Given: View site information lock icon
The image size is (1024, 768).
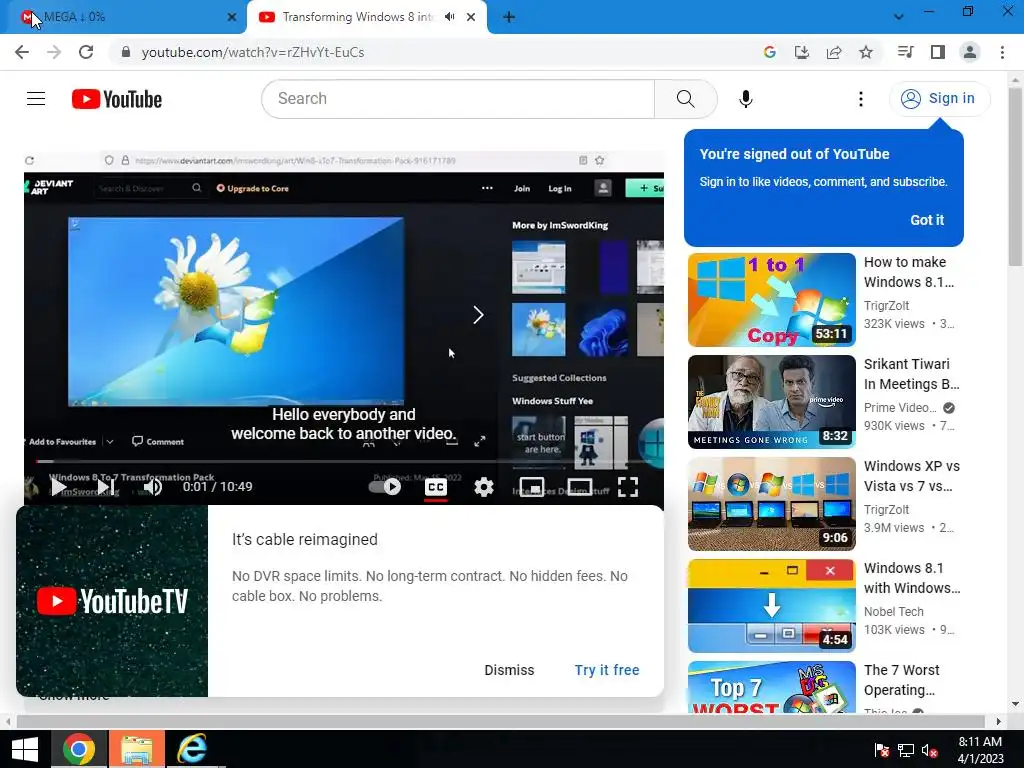Looking at the screenshot, I should click(x=126, y=52).
